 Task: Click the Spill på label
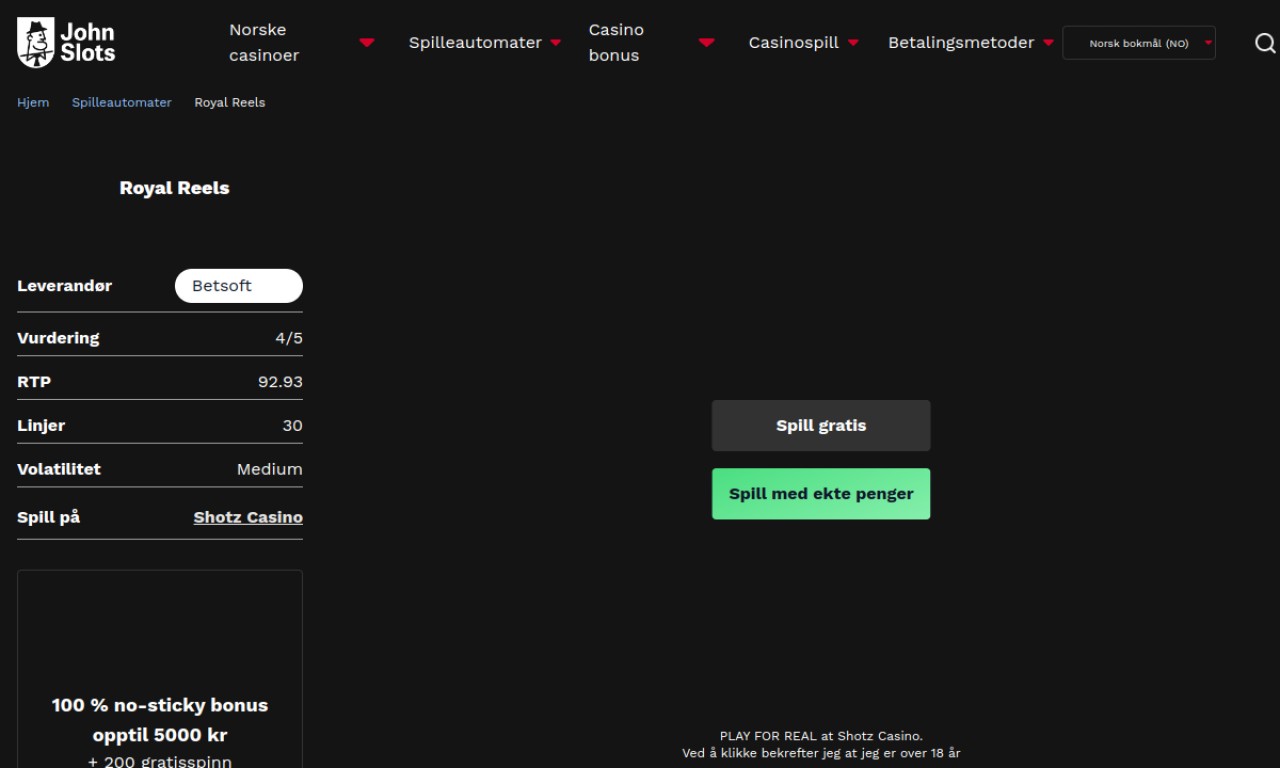49,518
